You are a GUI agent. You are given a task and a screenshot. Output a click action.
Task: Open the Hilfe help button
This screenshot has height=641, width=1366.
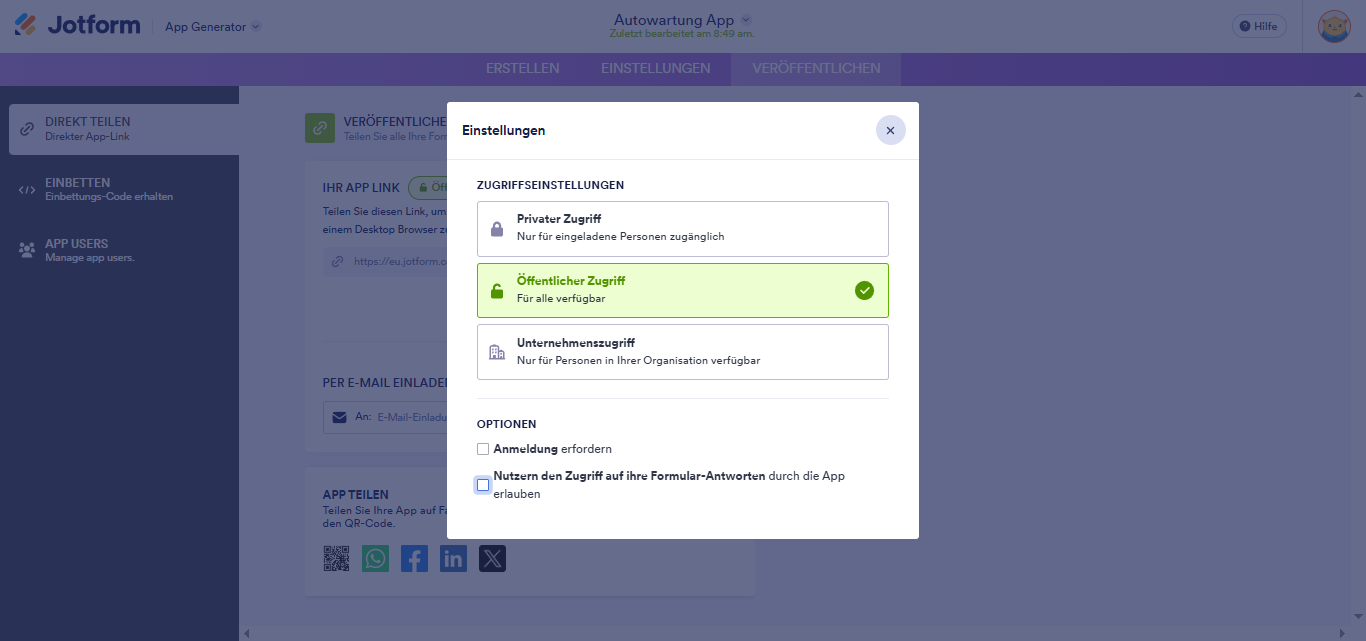coord(1259,27)
